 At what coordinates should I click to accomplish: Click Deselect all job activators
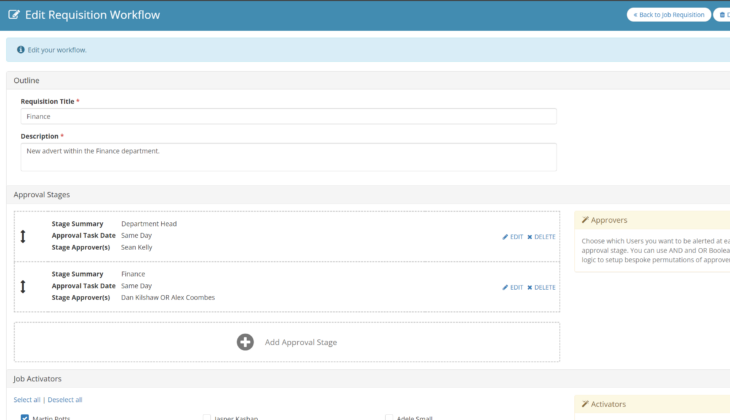coord(65,400)
